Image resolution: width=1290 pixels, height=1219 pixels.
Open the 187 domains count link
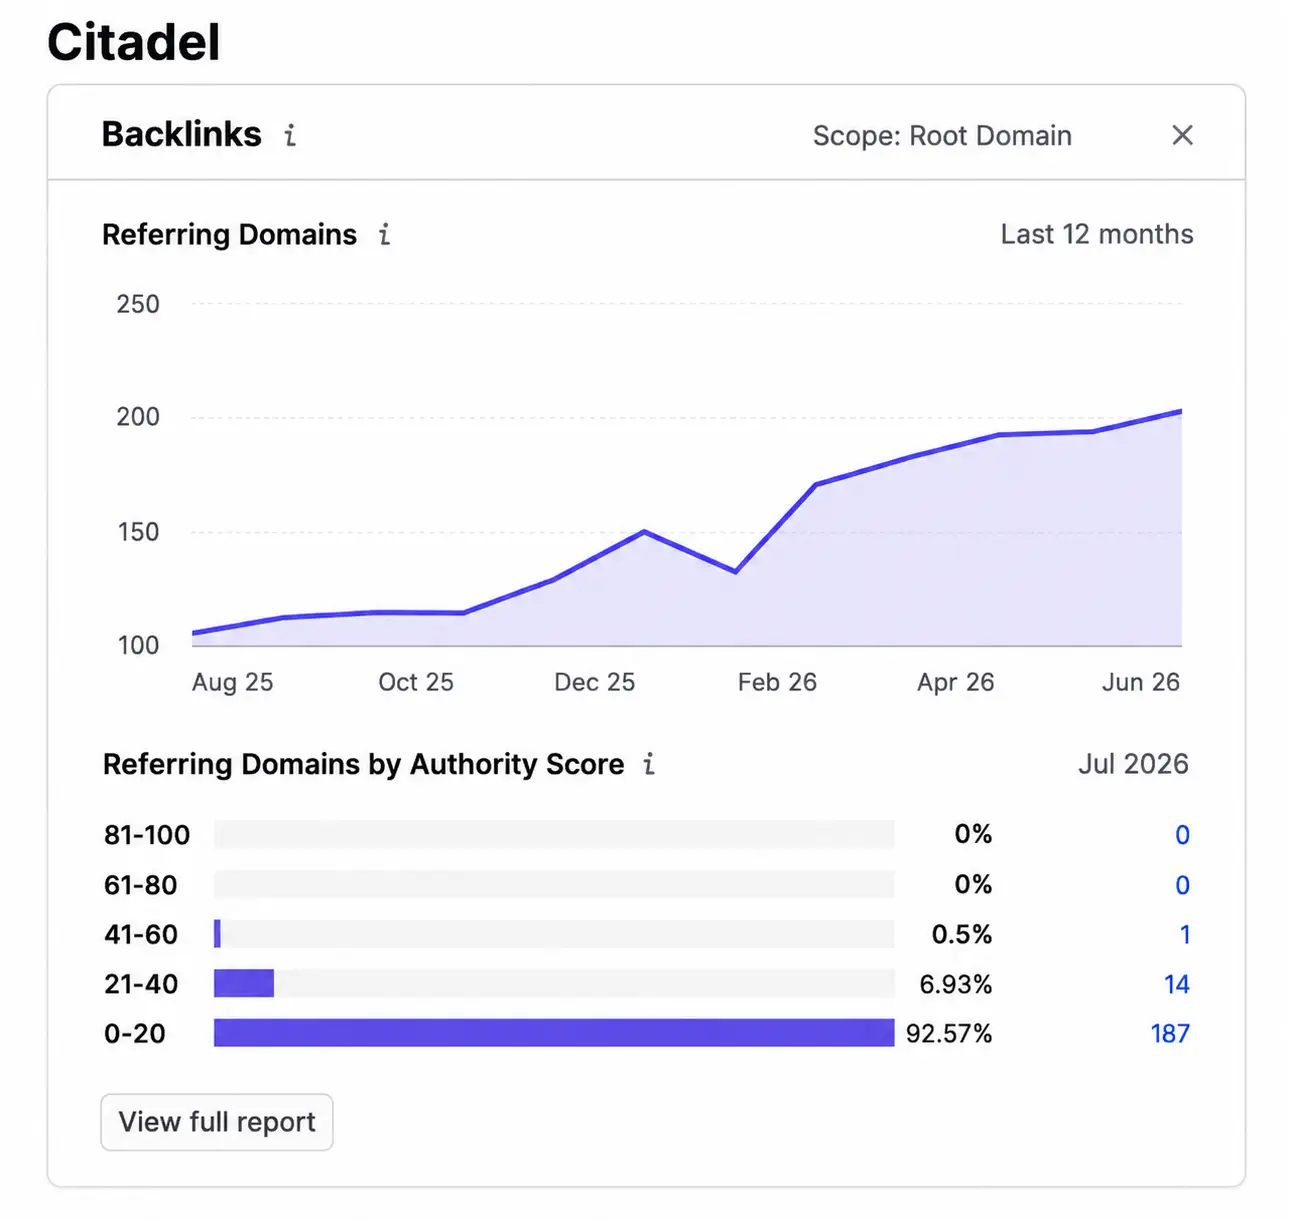click(1170, 1033)
